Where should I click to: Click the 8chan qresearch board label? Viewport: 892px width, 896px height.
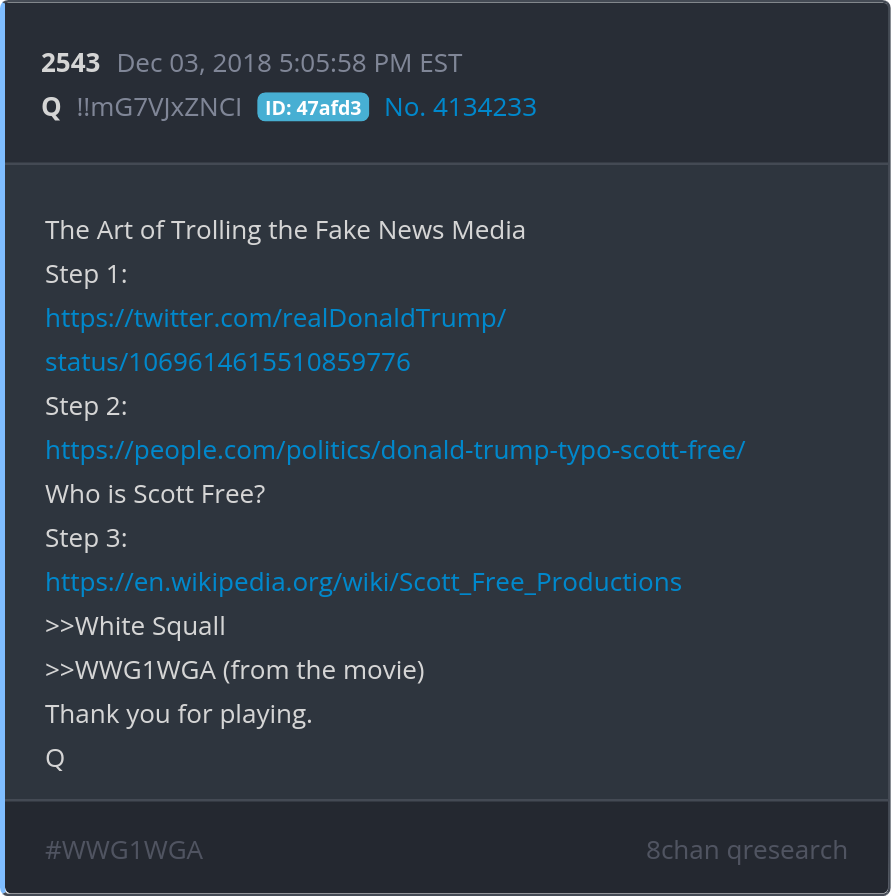coord(746,850)
